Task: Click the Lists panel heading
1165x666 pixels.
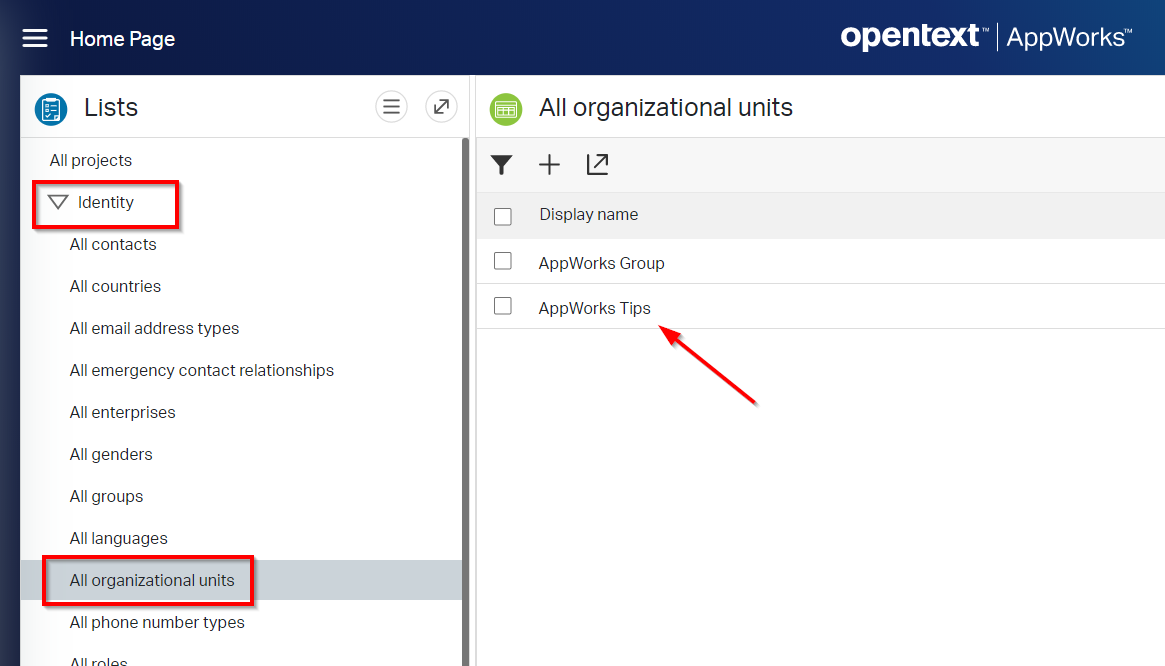Action: tap(111, 107)
